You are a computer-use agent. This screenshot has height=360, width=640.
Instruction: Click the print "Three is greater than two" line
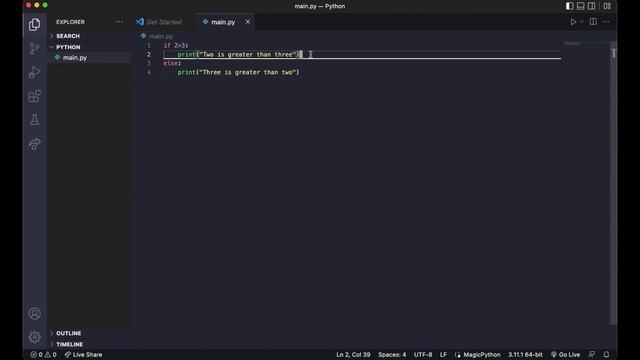click(x=238, y=72)
